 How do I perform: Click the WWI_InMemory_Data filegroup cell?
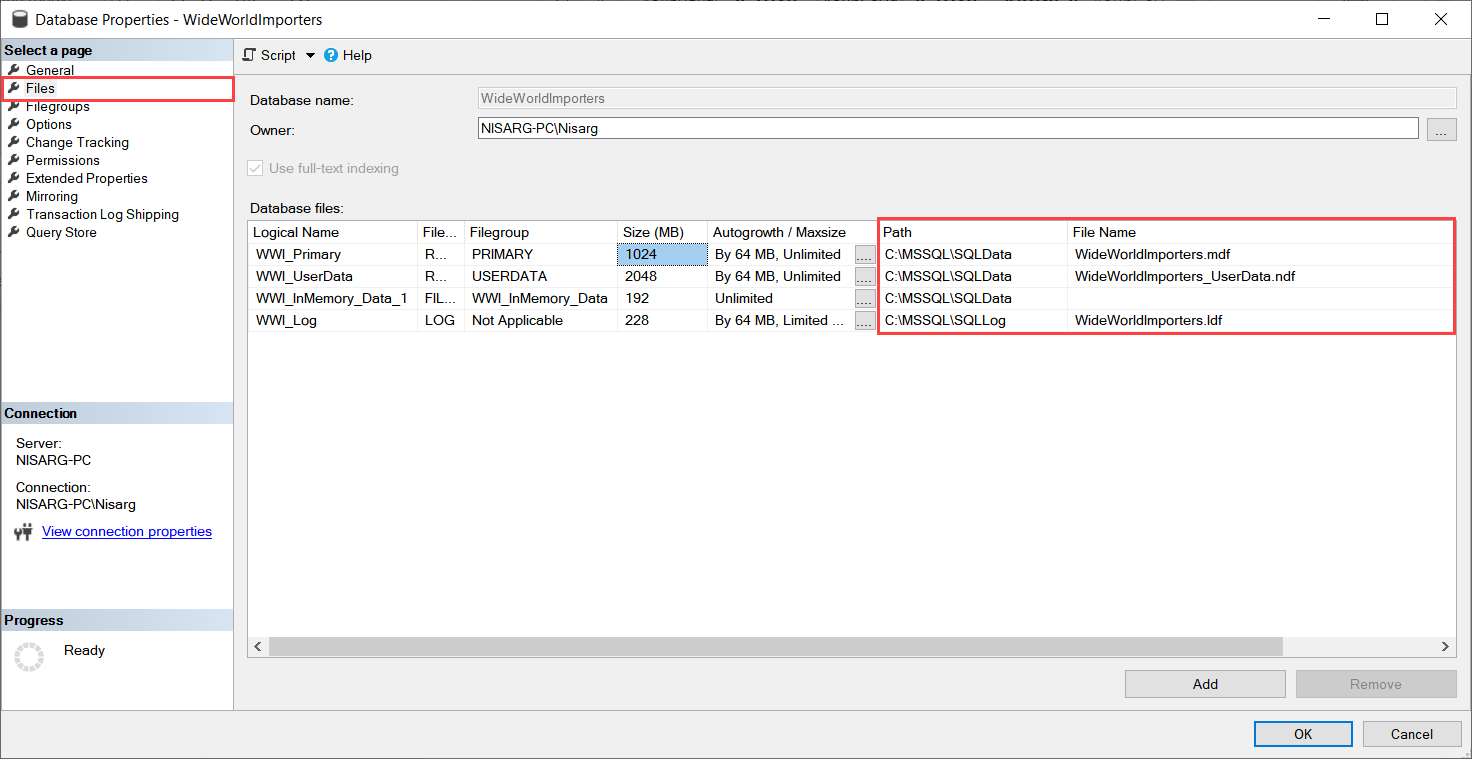point(541,298)
